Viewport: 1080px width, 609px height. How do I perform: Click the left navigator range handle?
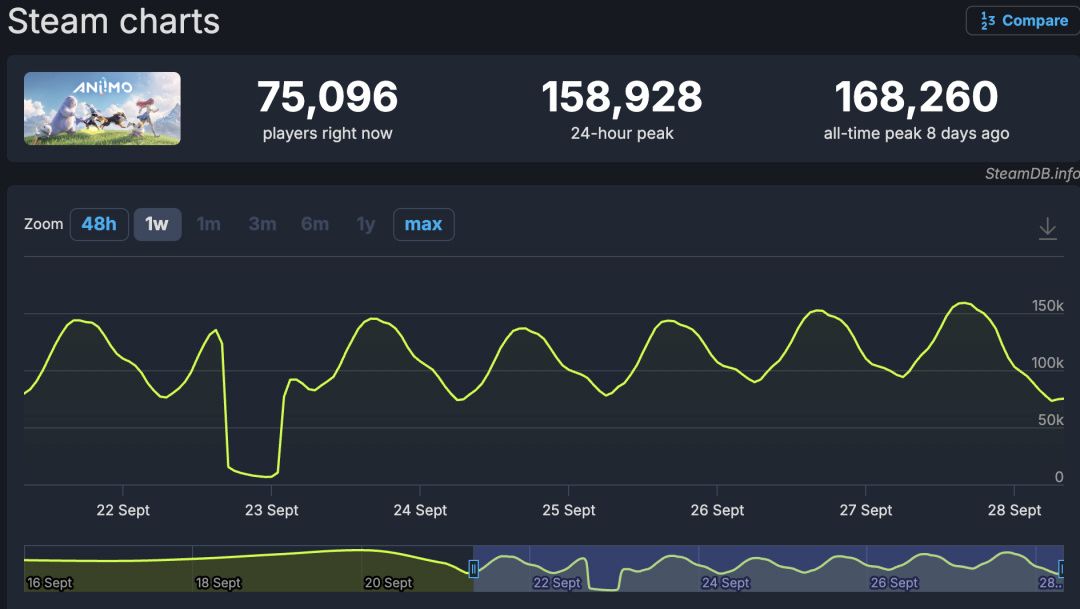[473, 568]
